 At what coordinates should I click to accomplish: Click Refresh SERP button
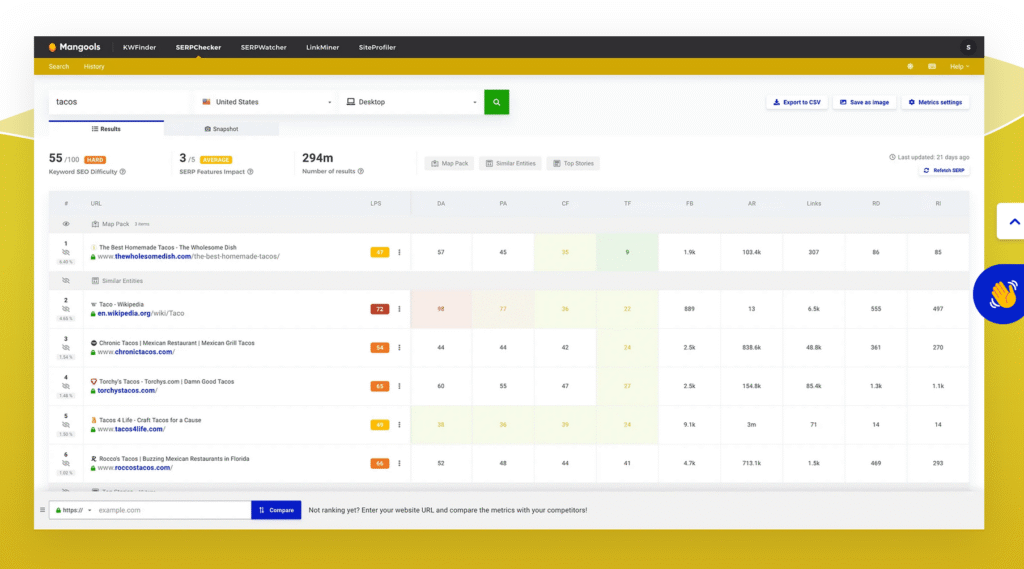[944, 171]
